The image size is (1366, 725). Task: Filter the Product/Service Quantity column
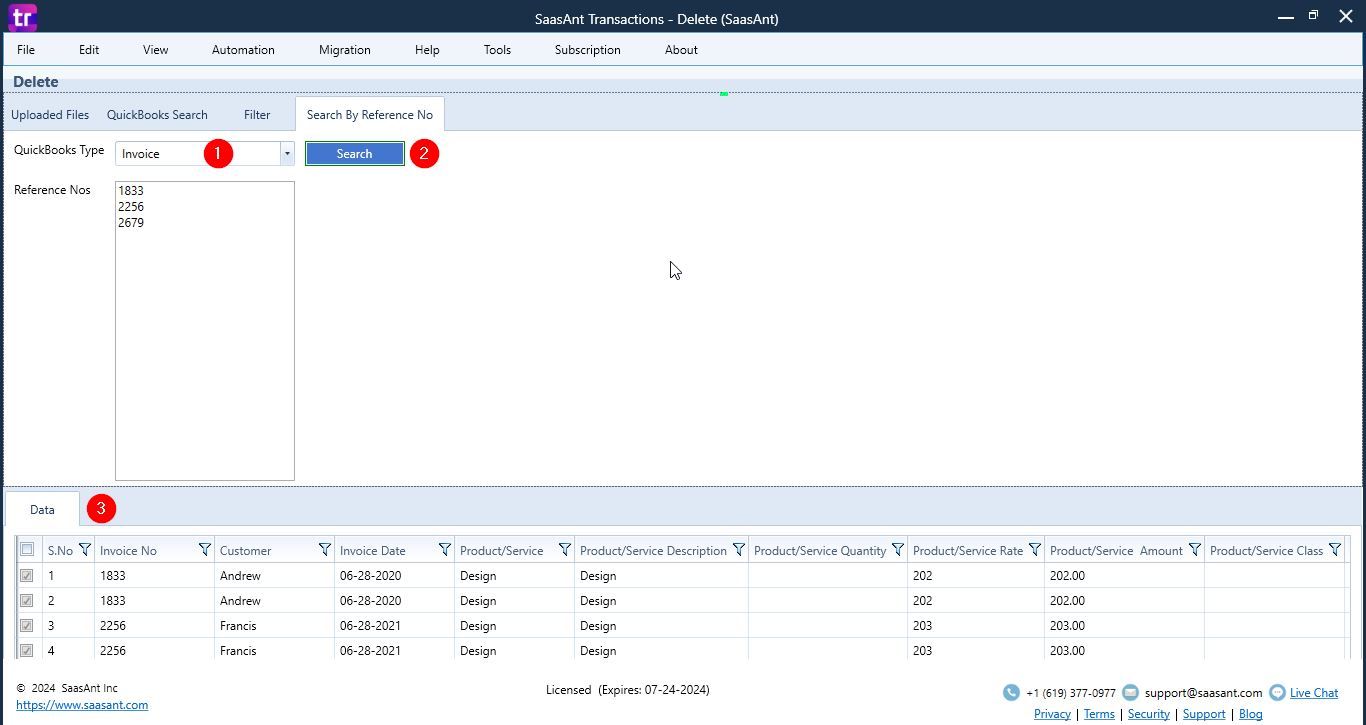click(898, 550)
